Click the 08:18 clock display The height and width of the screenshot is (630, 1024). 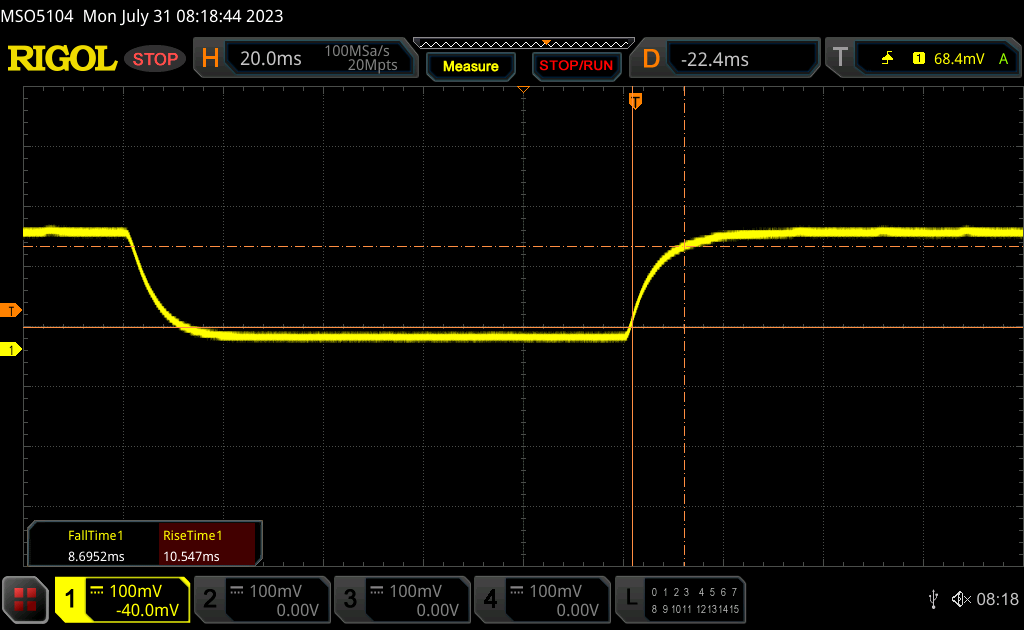pyautogui.click(x=997, y=599)
